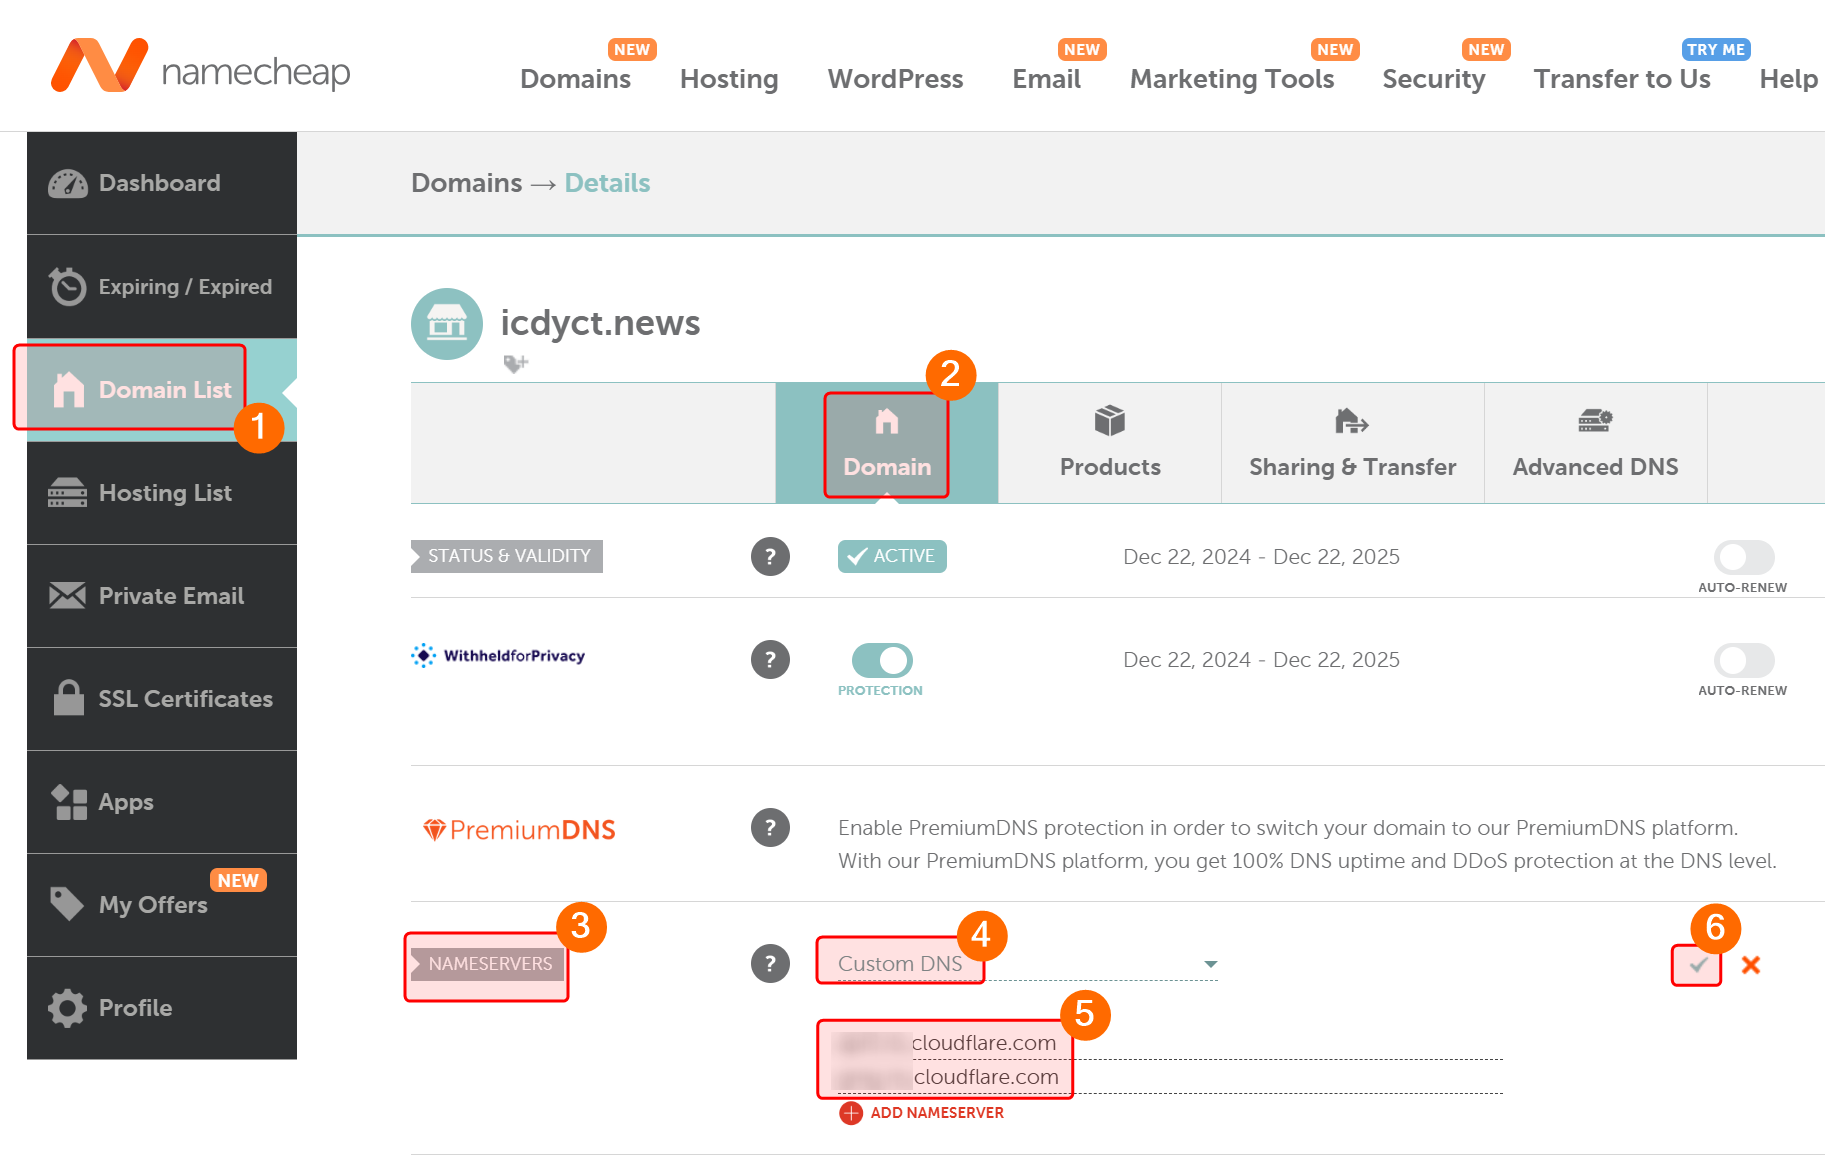The width and height of the screenshot is (1825, 1161).
Task: Open the Domains top navigation menu
Action: [575, 79]
